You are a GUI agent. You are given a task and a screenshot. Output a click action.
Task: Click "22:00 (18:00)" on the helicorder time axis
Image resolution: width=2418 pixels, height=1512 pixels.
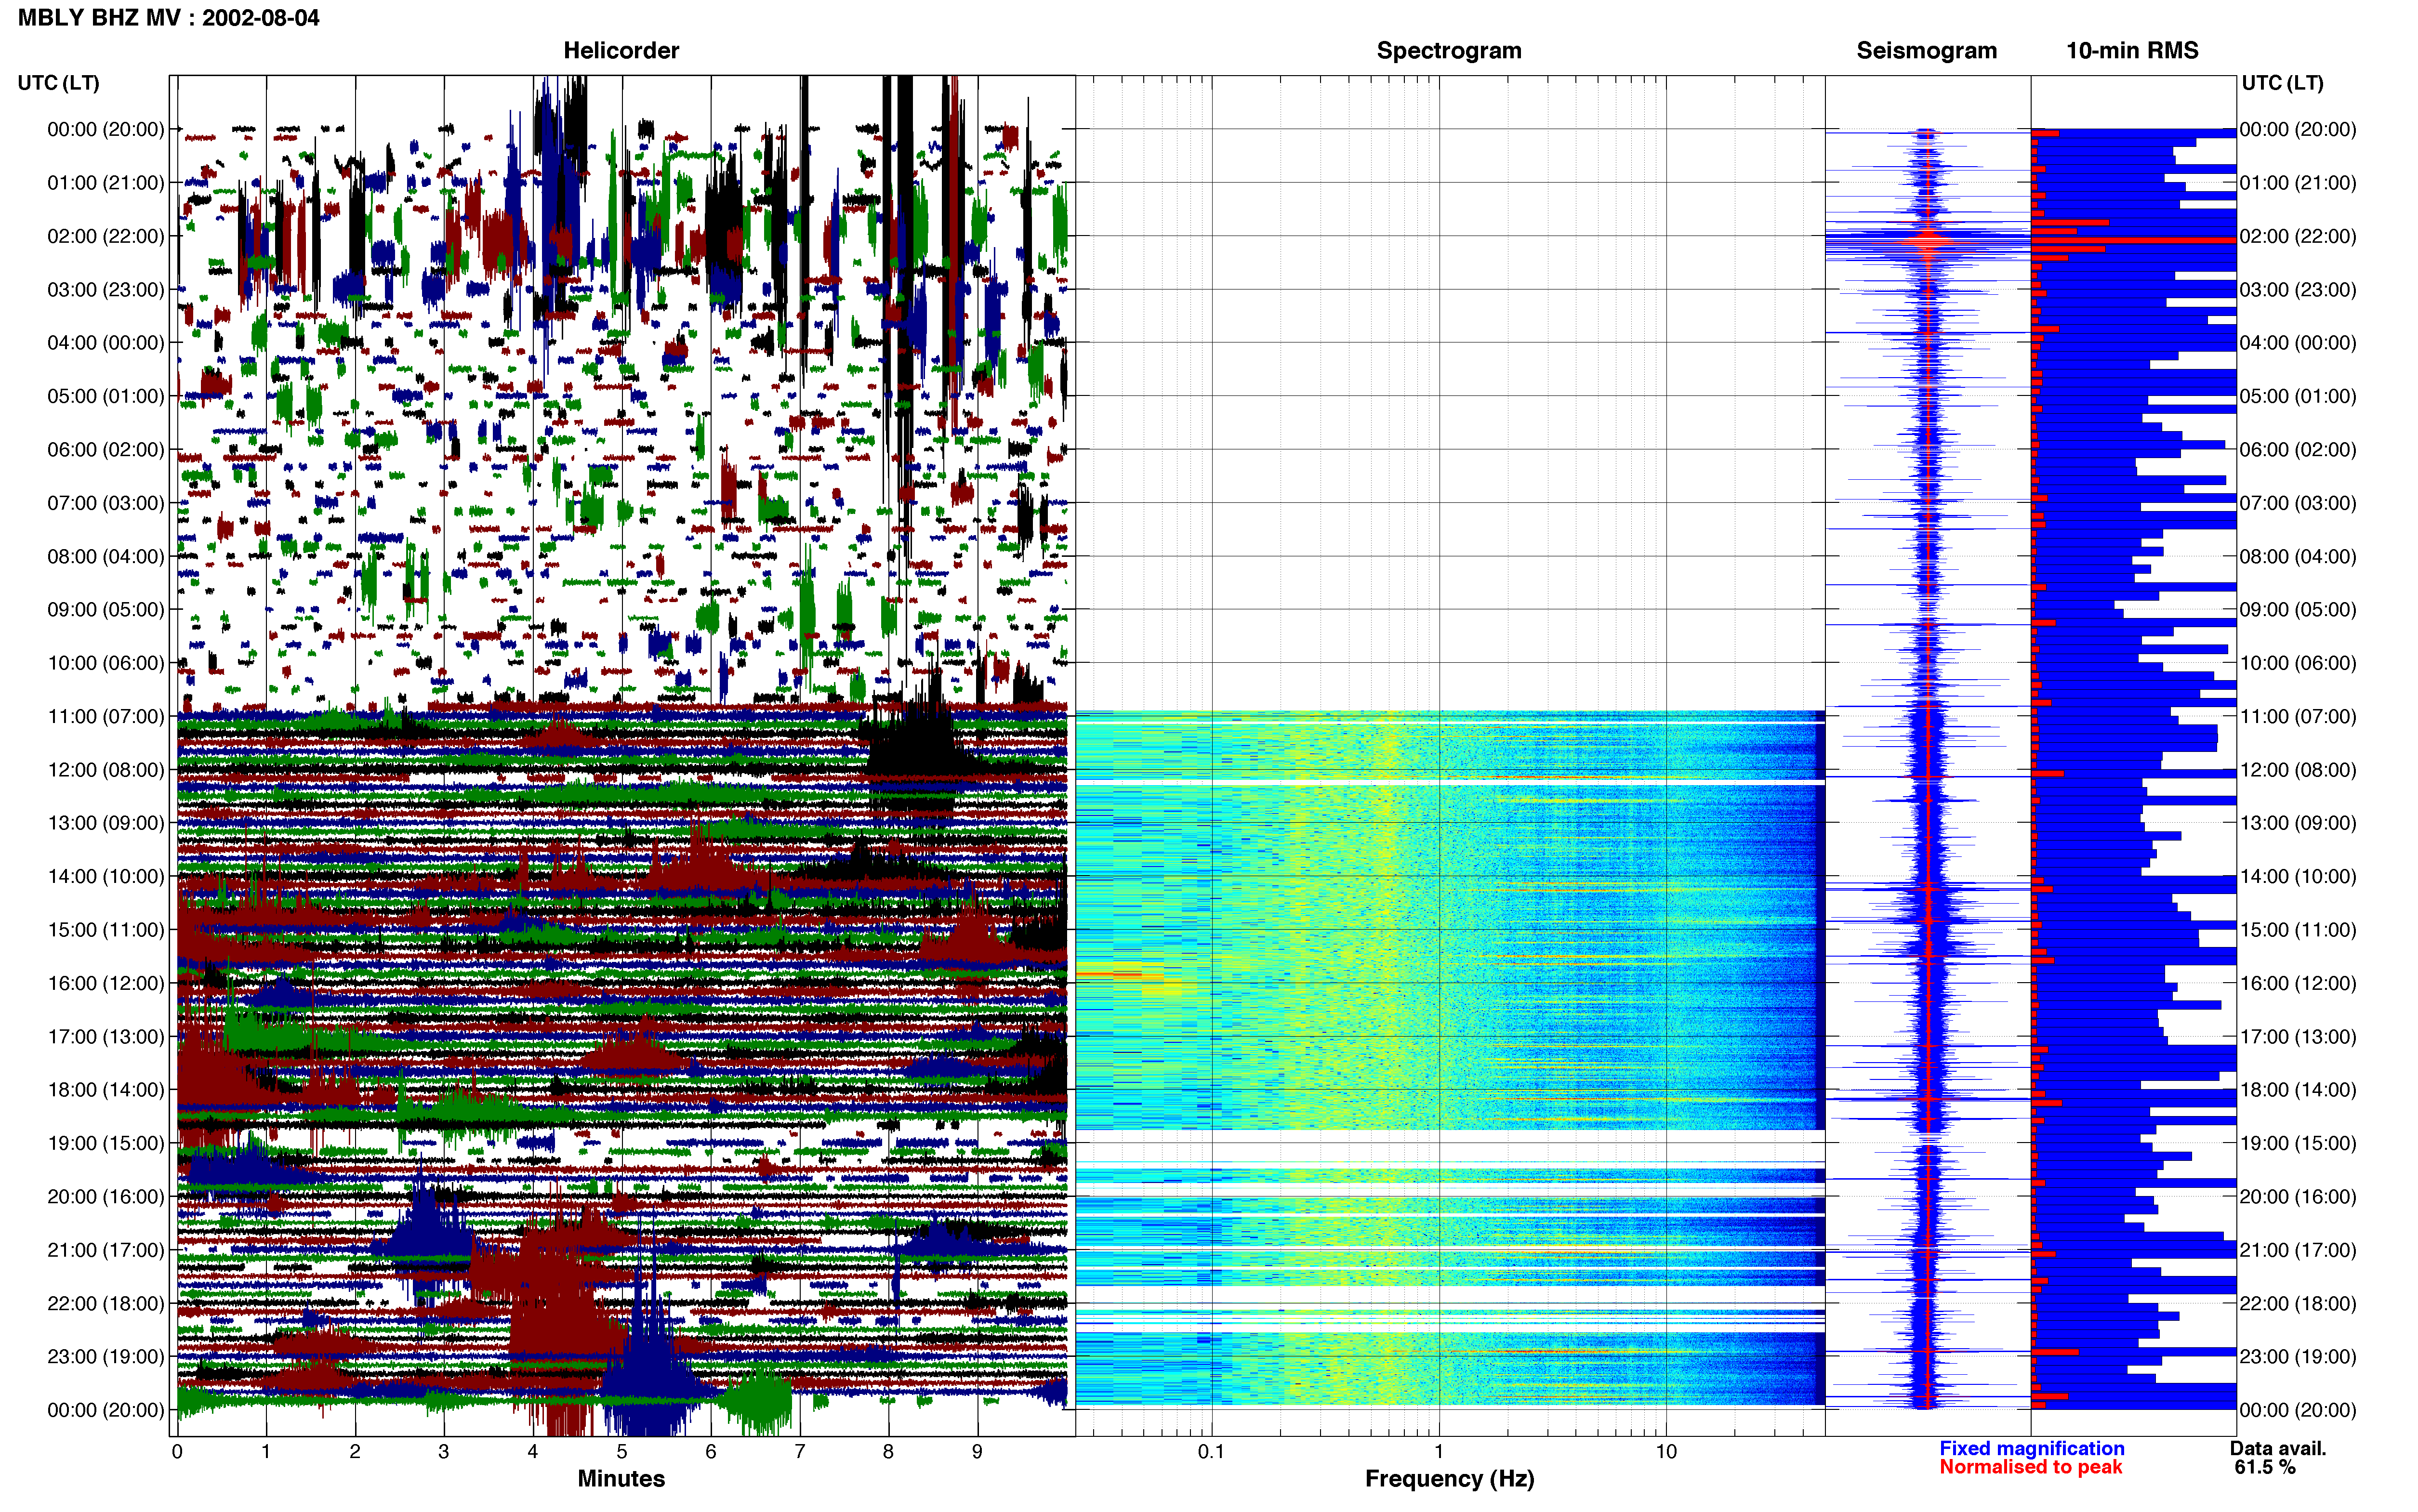point(106,1303)
